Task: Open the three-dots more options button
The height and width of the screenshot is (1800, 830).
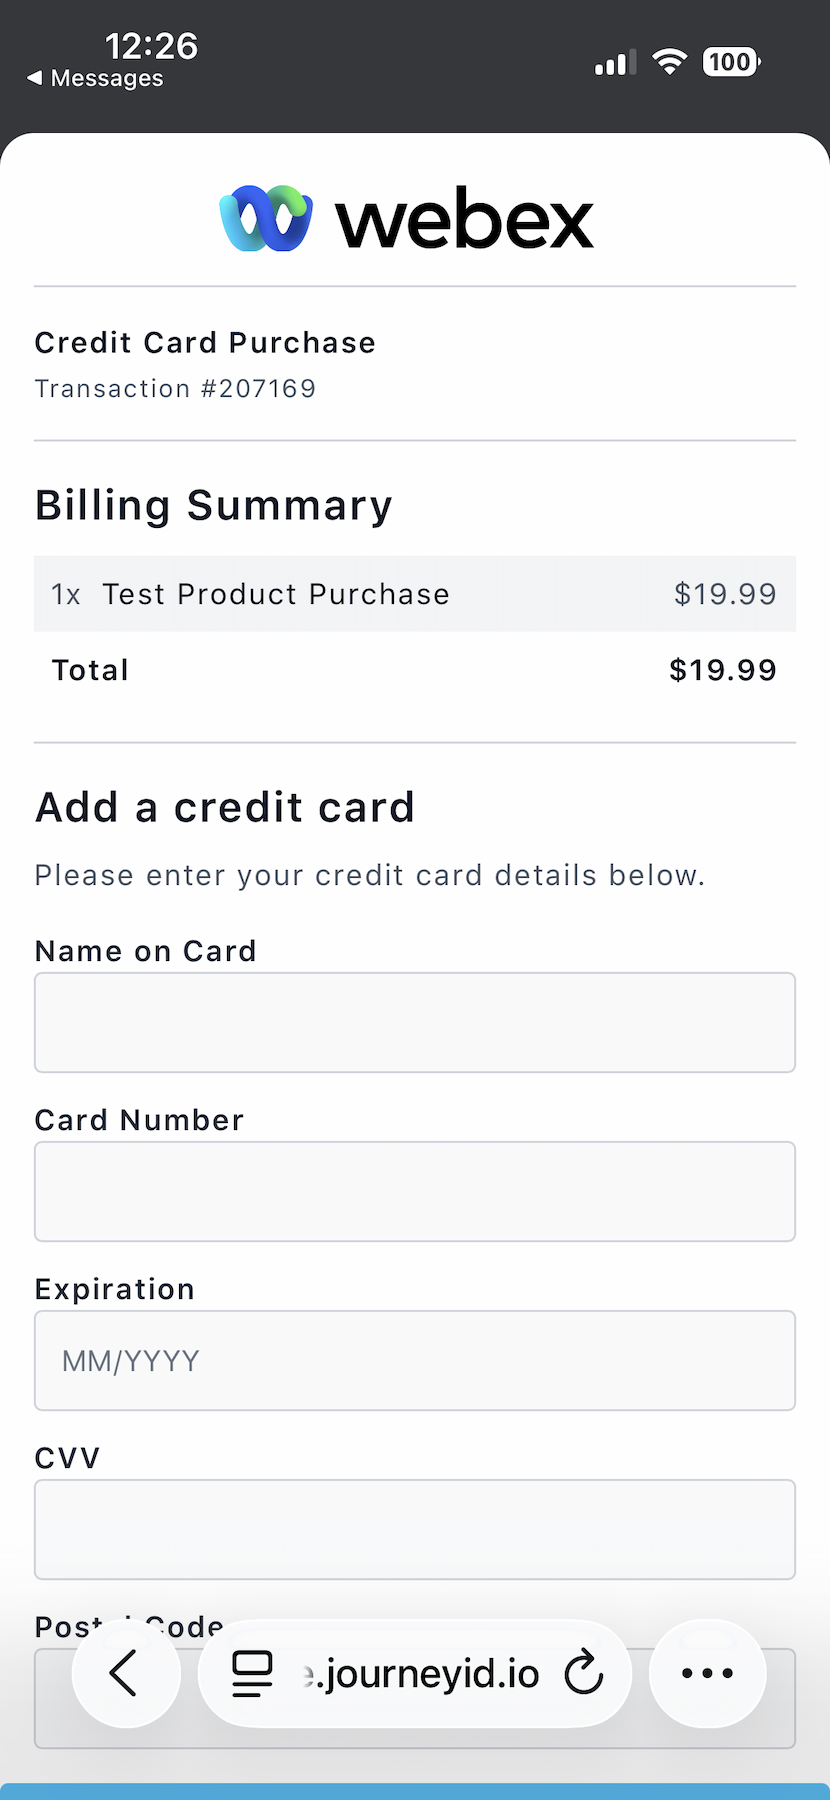Action: pos(707,1673)
